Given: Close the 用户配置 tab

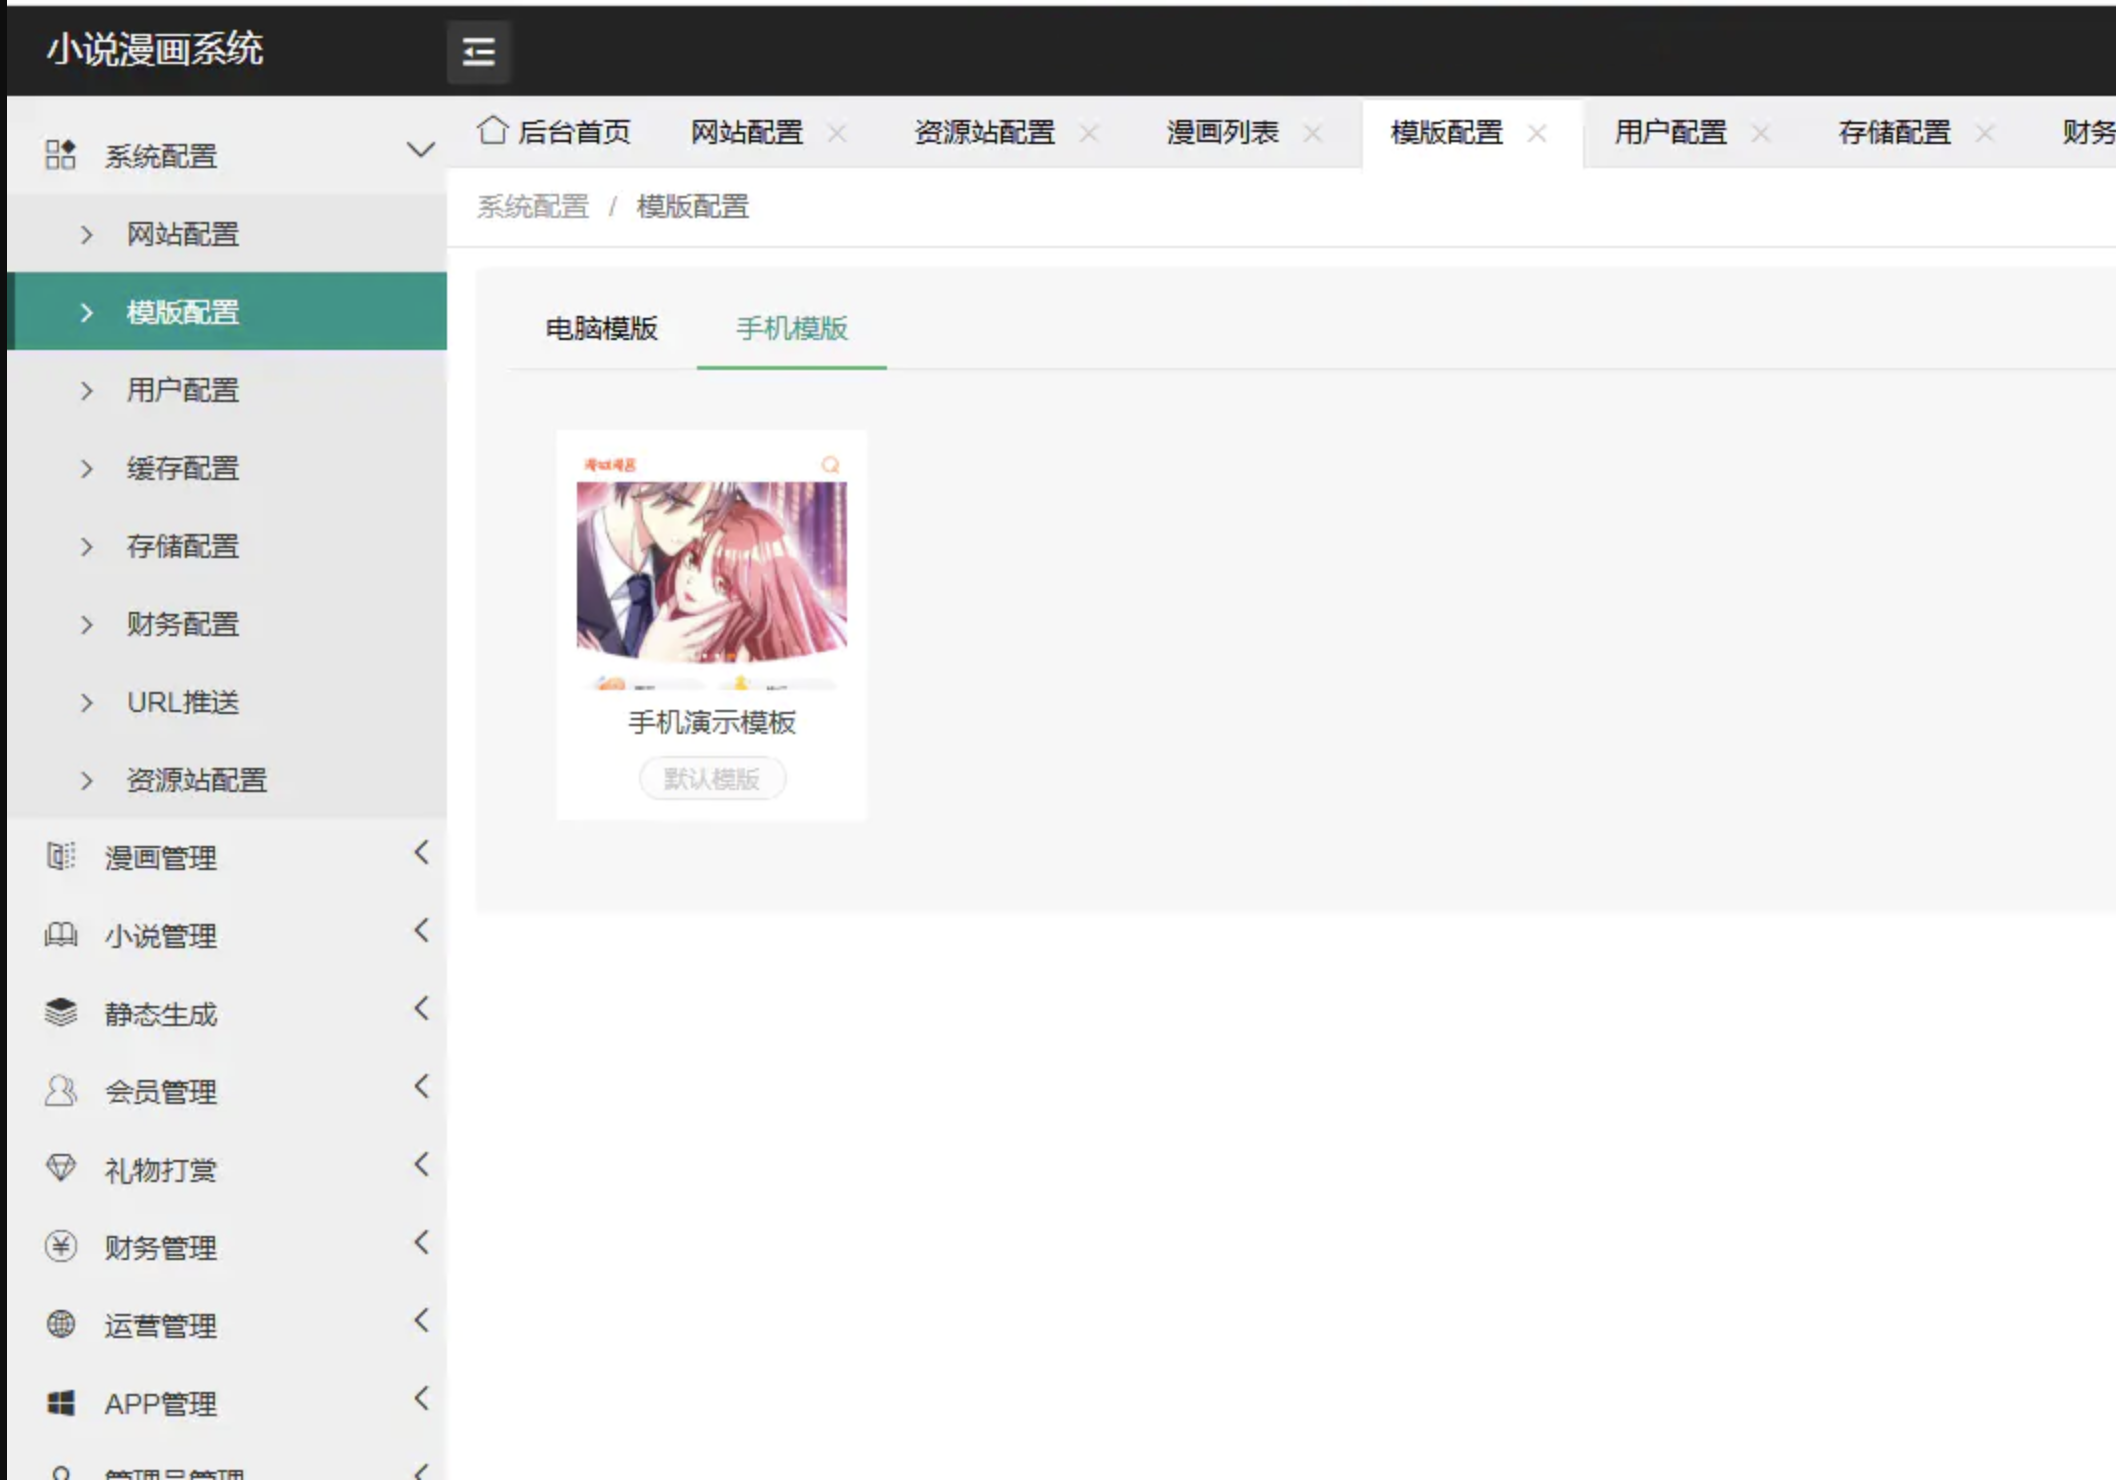Looking at the screenshot, I should pos(1761,132).
